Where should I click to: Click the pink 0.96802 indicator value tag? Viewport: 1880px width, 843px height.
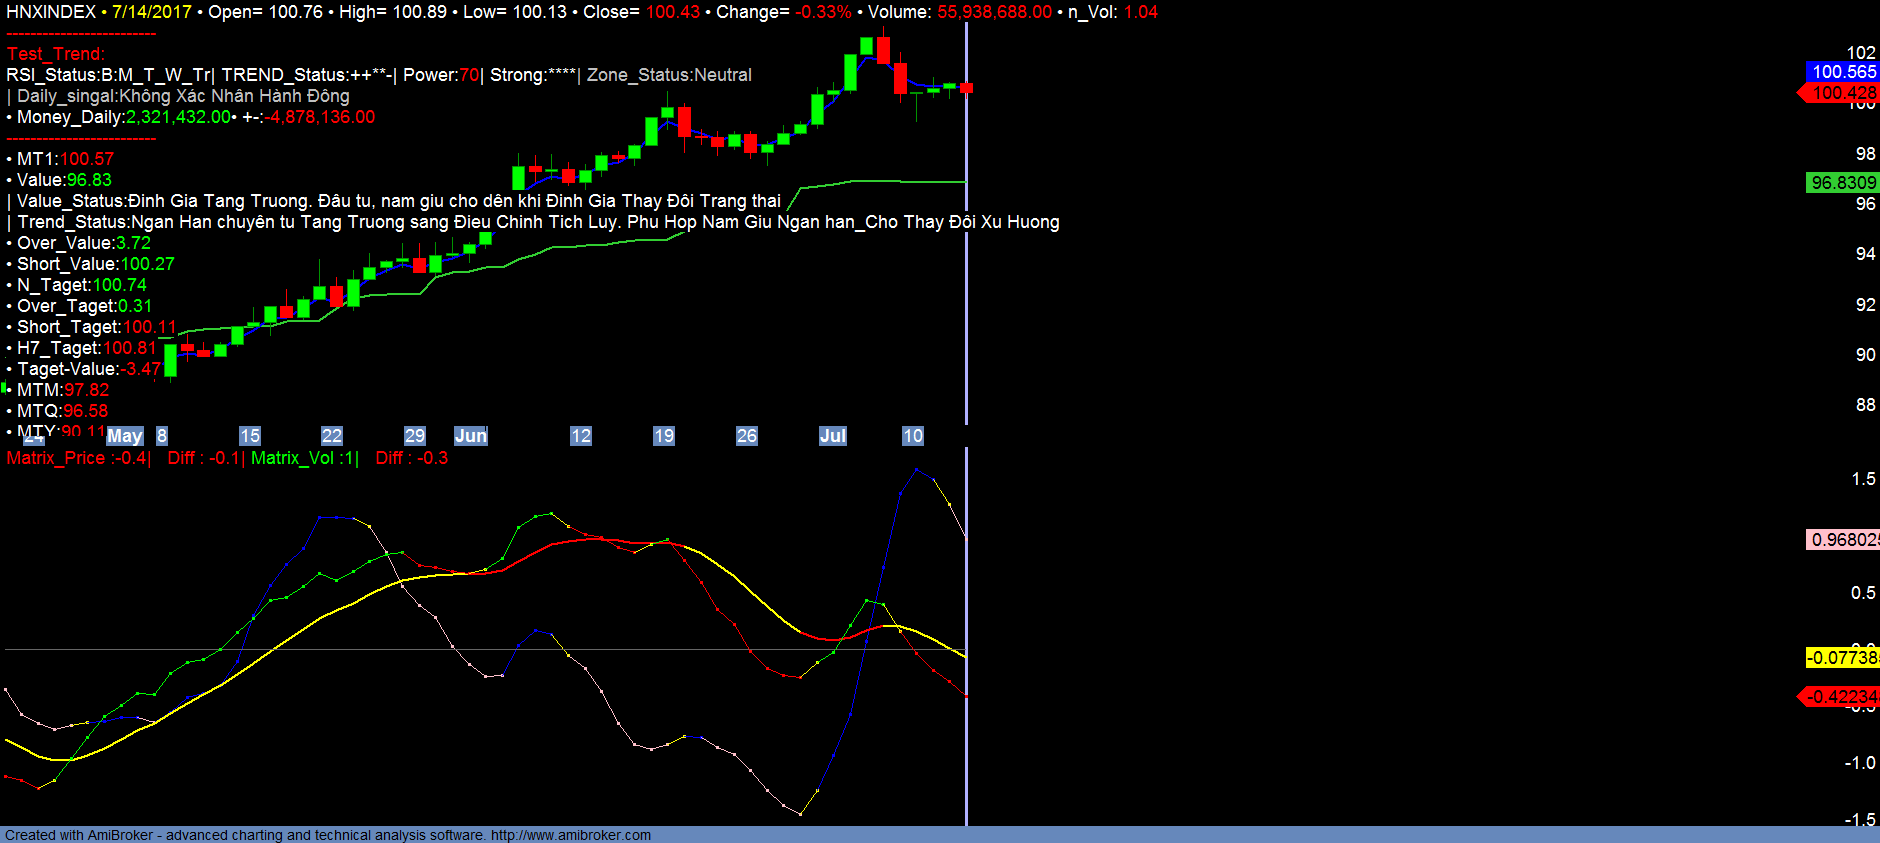tap(1842, 540)
